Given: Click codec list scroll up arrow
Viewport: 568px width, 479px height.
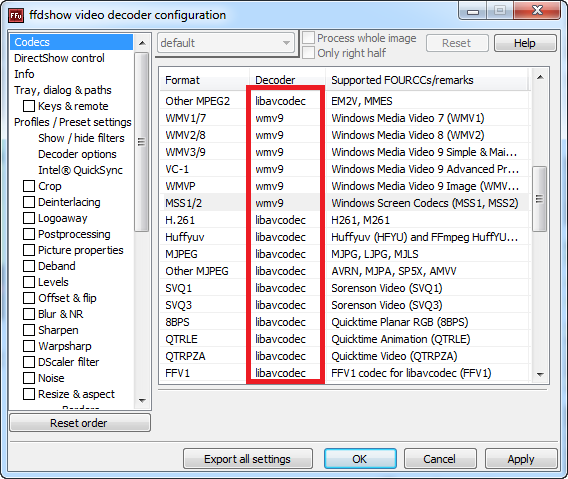Looking at the screenshot, I should click(540, 77).
